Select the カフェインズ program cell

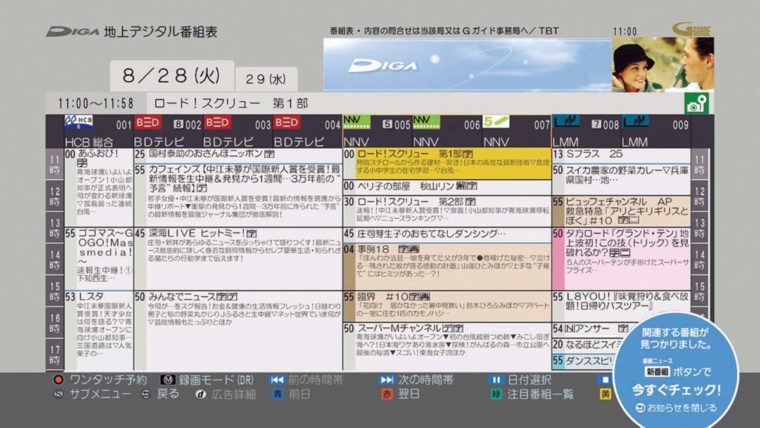[x=238, y=195]
